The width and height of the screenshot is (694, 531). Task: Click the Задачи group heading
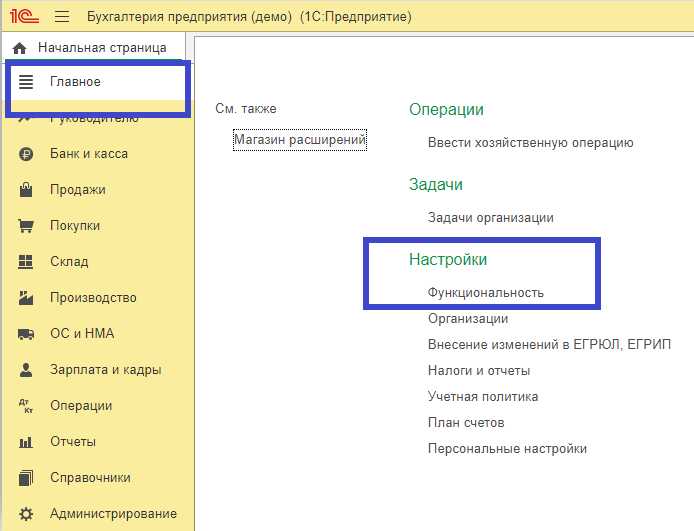click(x=436, y=185)
